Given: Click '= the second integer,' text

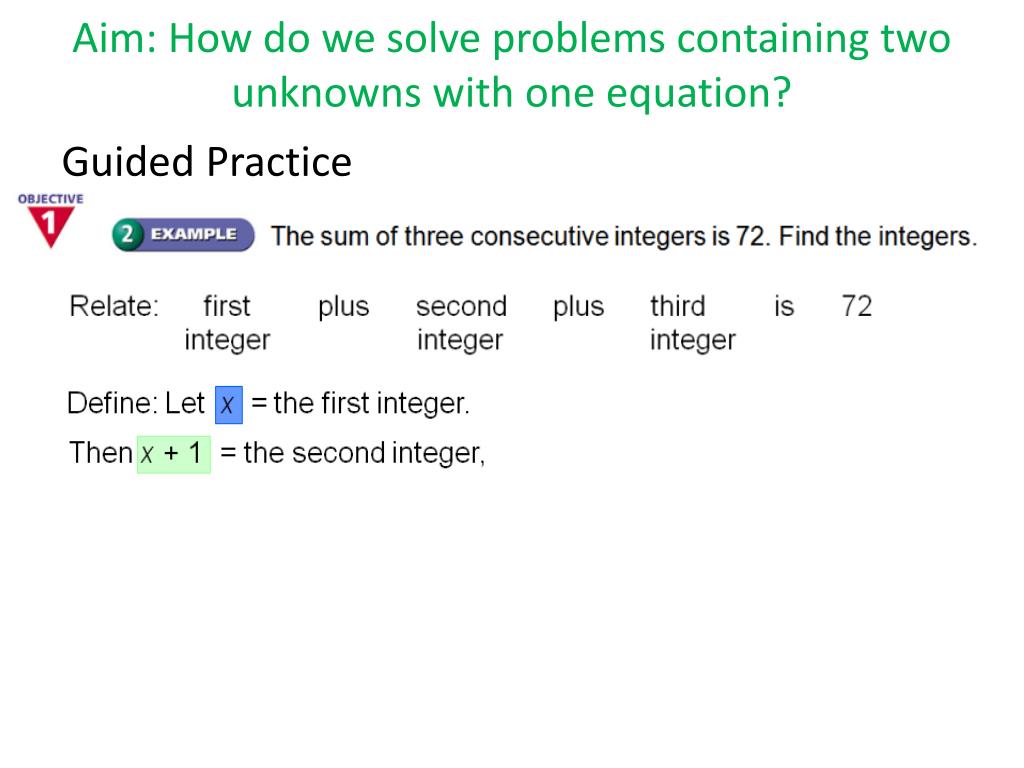Looking at the screenshot, I should click(x=353, y=454).
